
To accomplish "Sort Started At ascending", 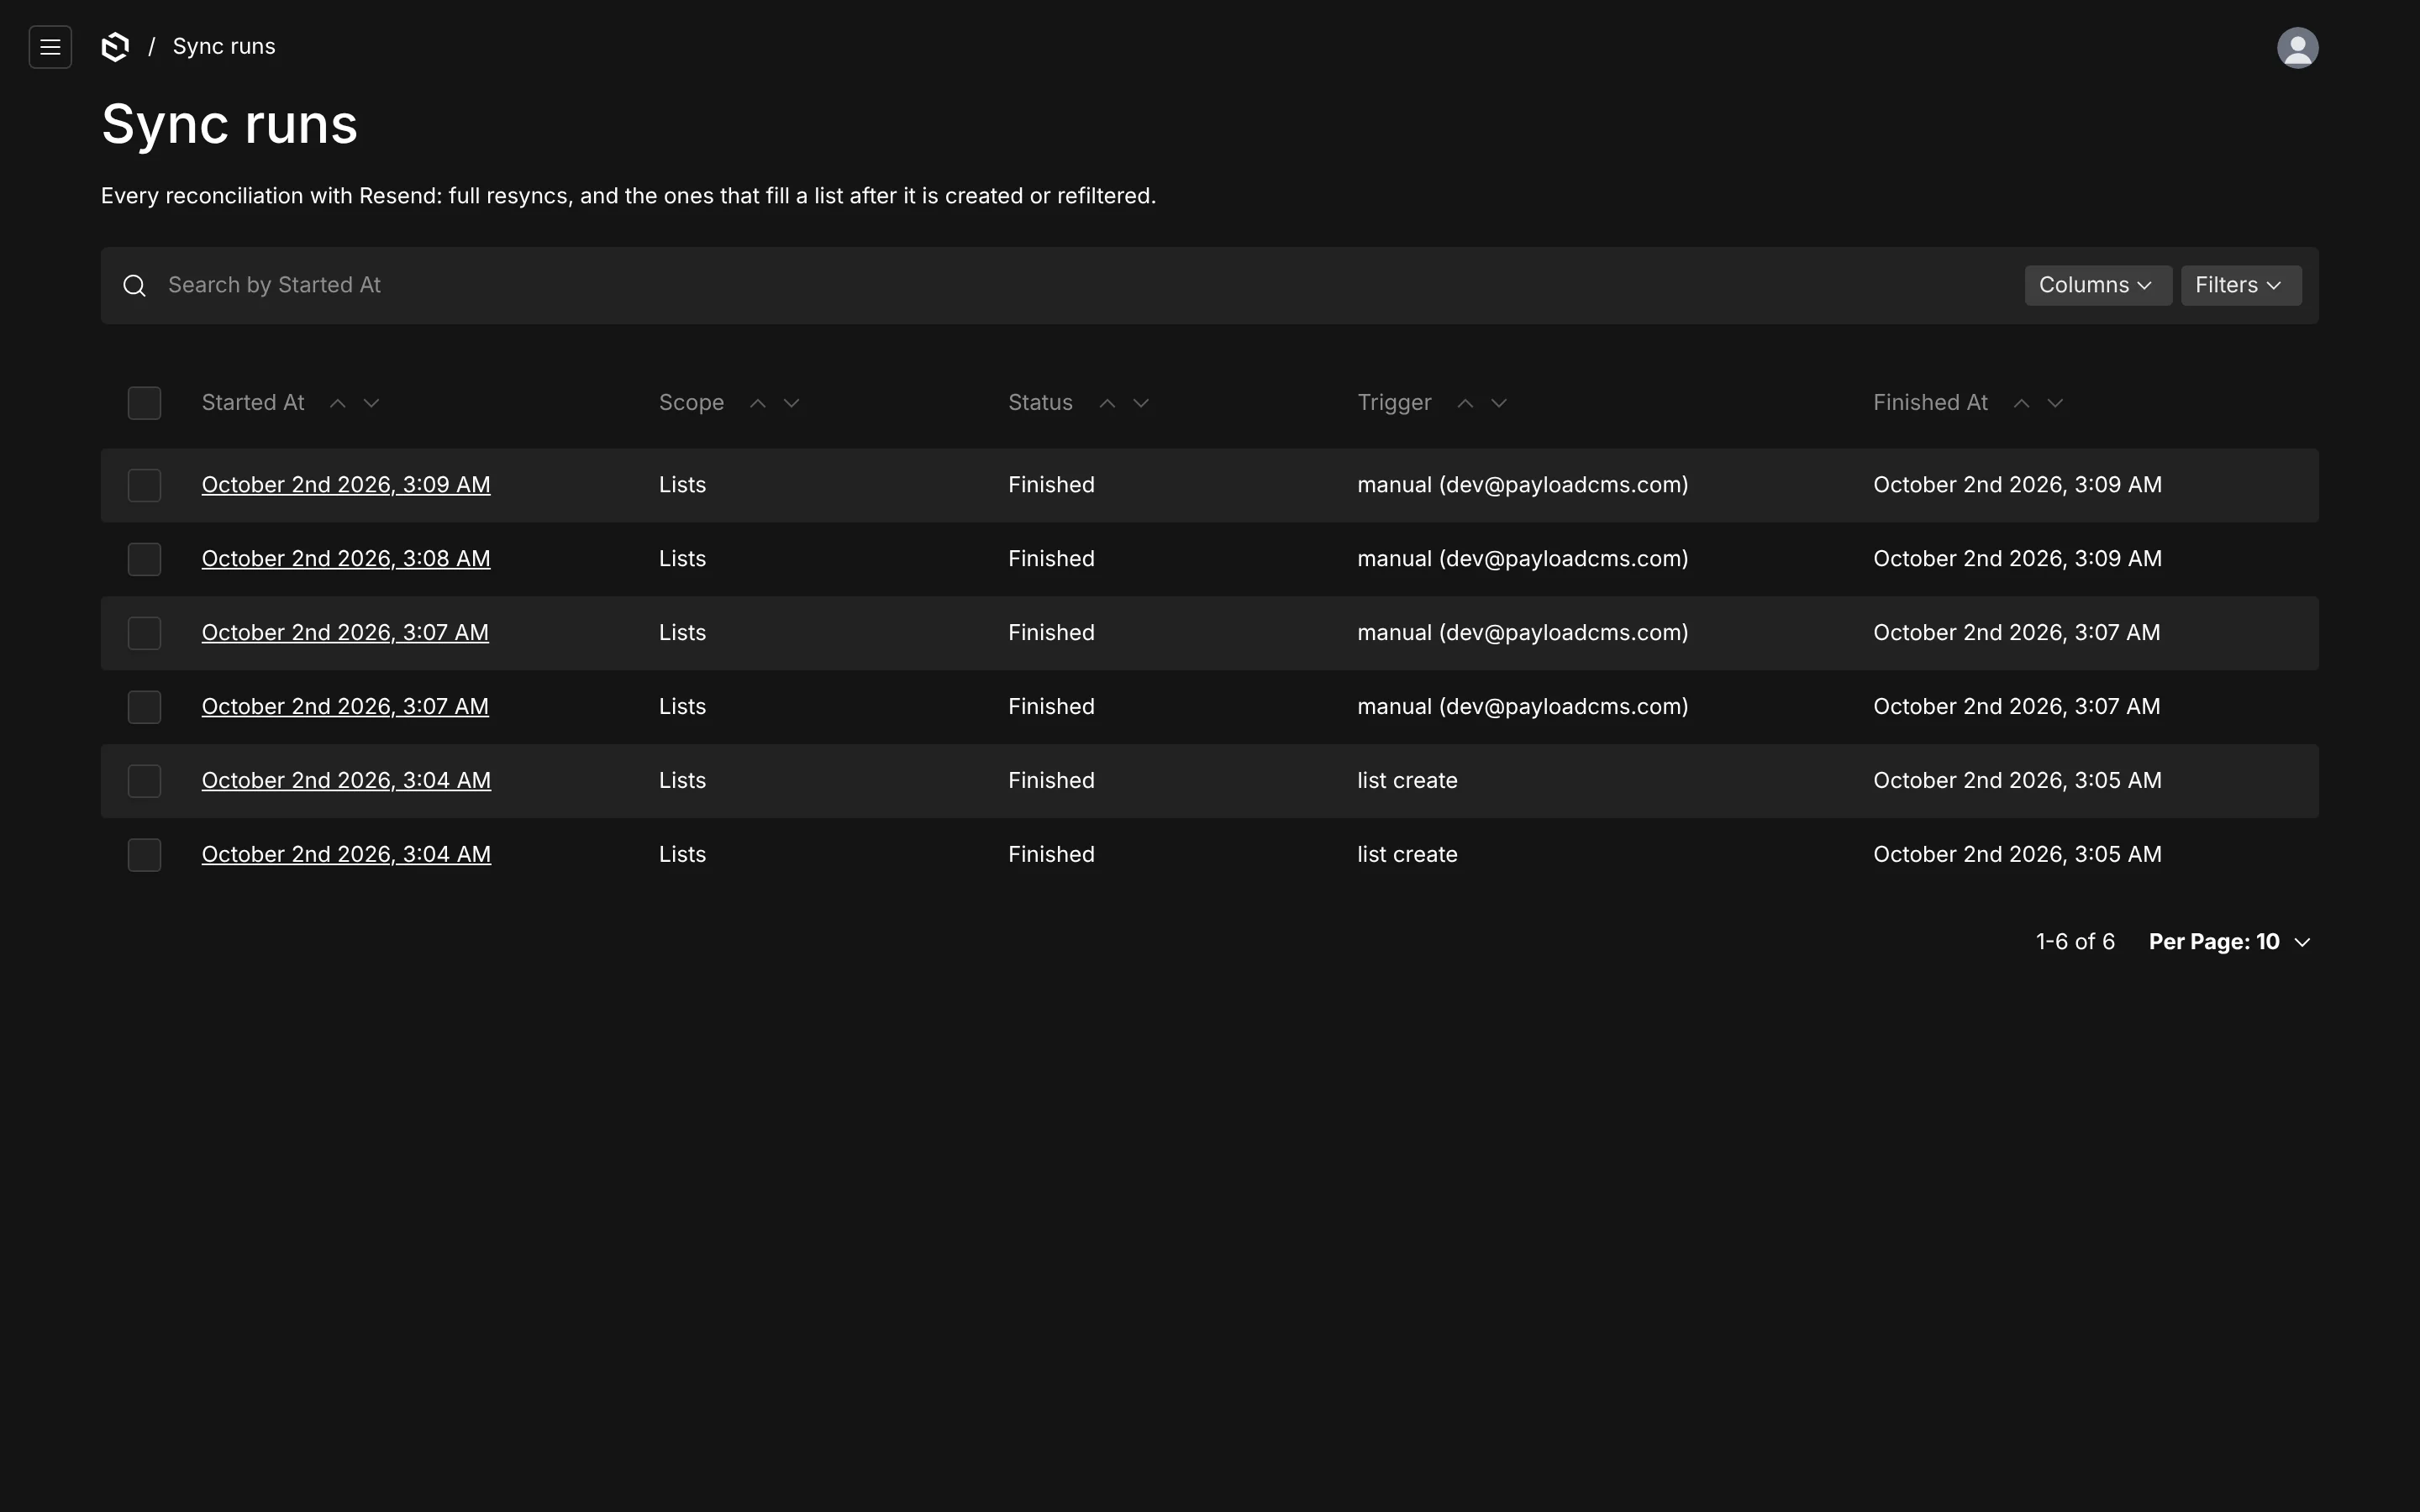I will pos(338,403).
